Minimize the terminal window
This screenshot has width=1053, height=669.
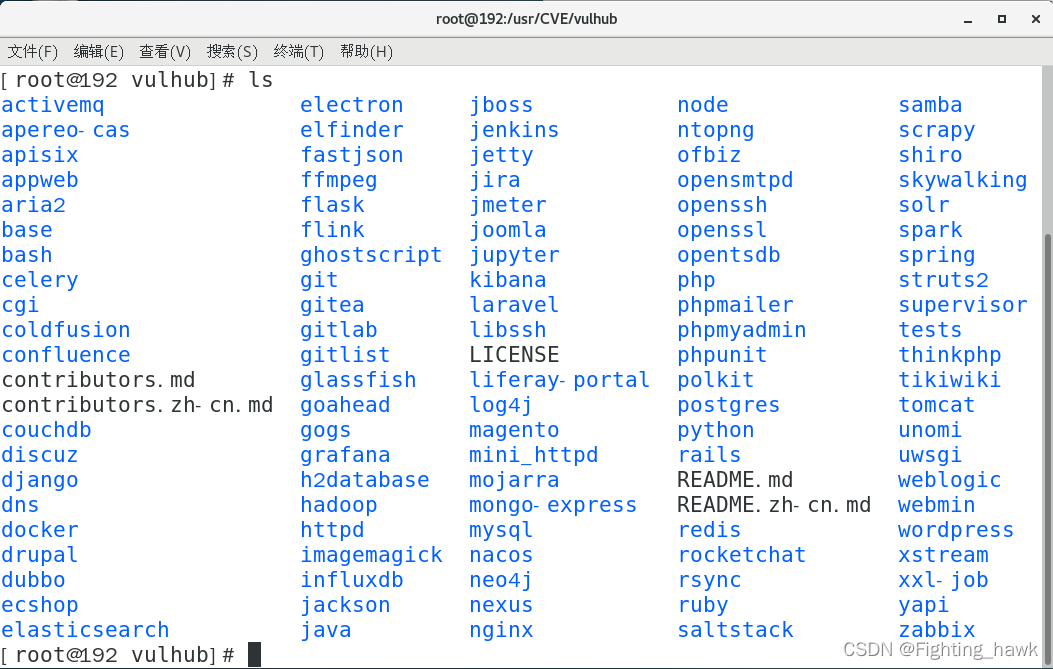(x=968, y=19)
